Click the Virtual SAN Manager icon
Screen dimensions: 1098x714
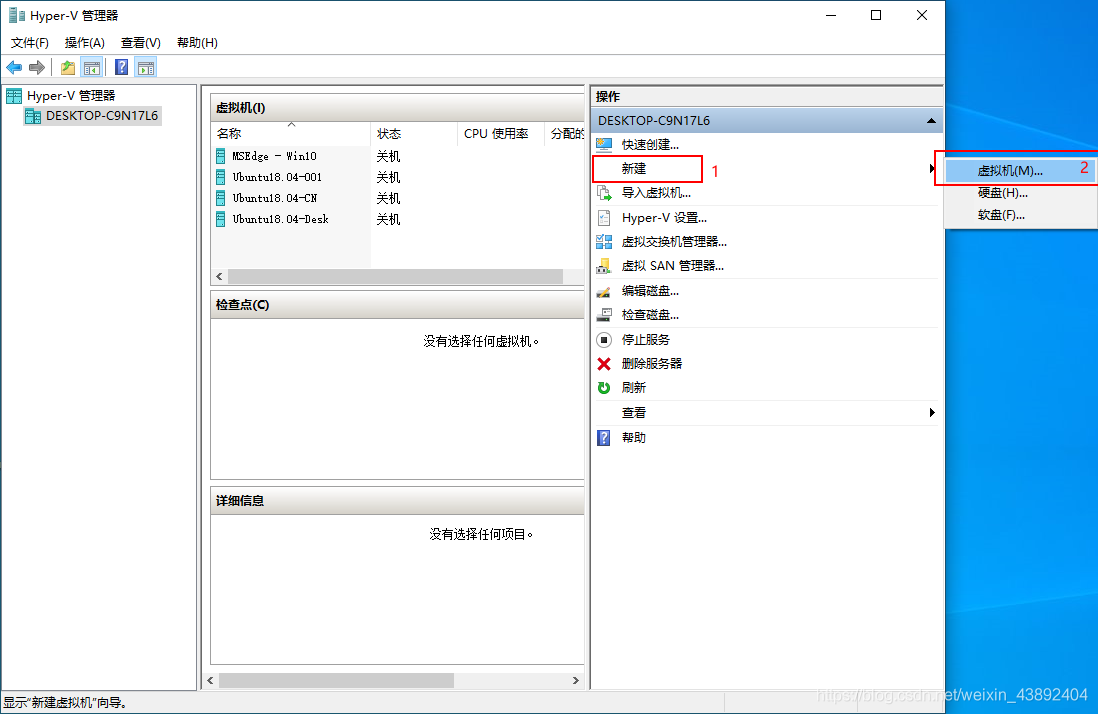coord(604,266)
